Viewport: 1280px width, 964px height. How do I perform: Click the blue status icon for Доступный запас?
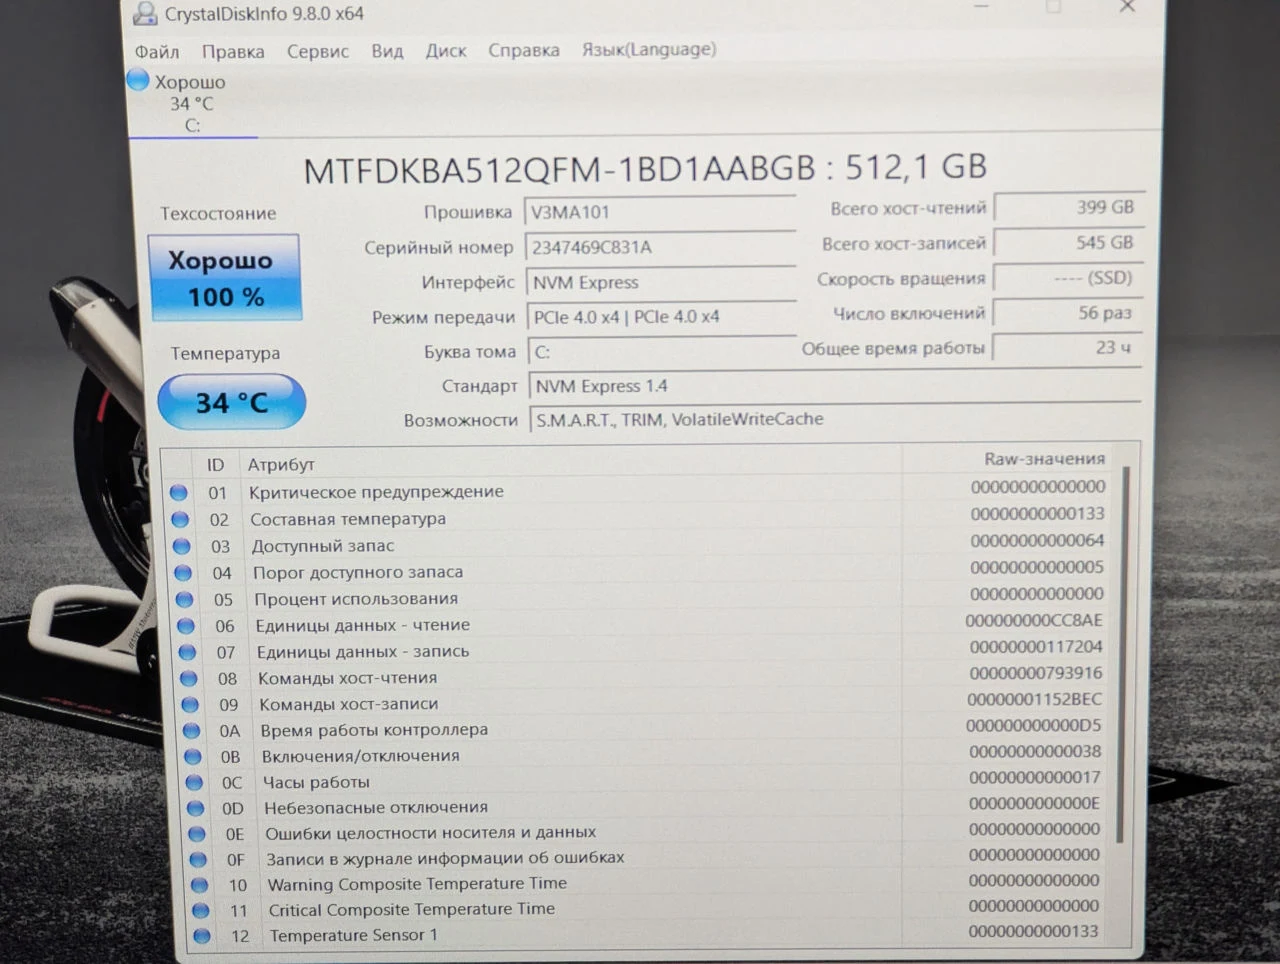coord(181,546)
